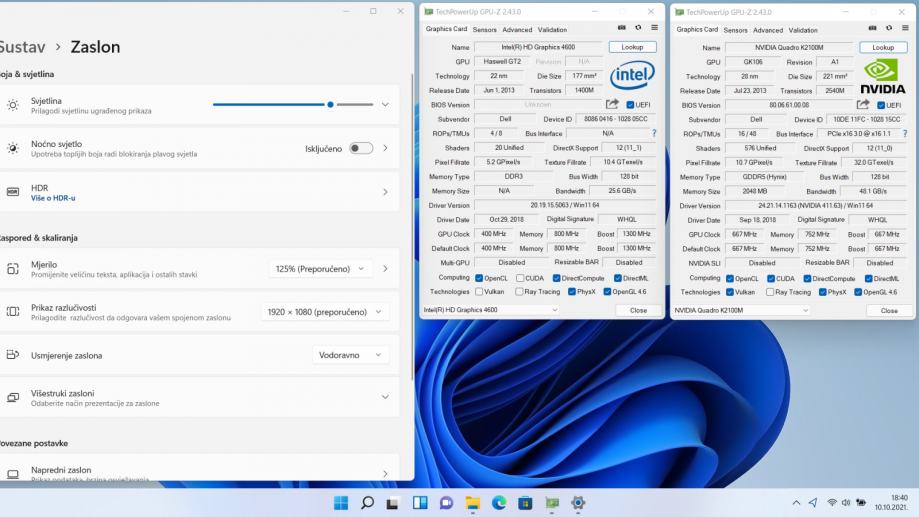Click the BIOS export share icon for NVIDIA card
Screen dimensions: 919x517
pyautogui.click(x=863, y=104)
